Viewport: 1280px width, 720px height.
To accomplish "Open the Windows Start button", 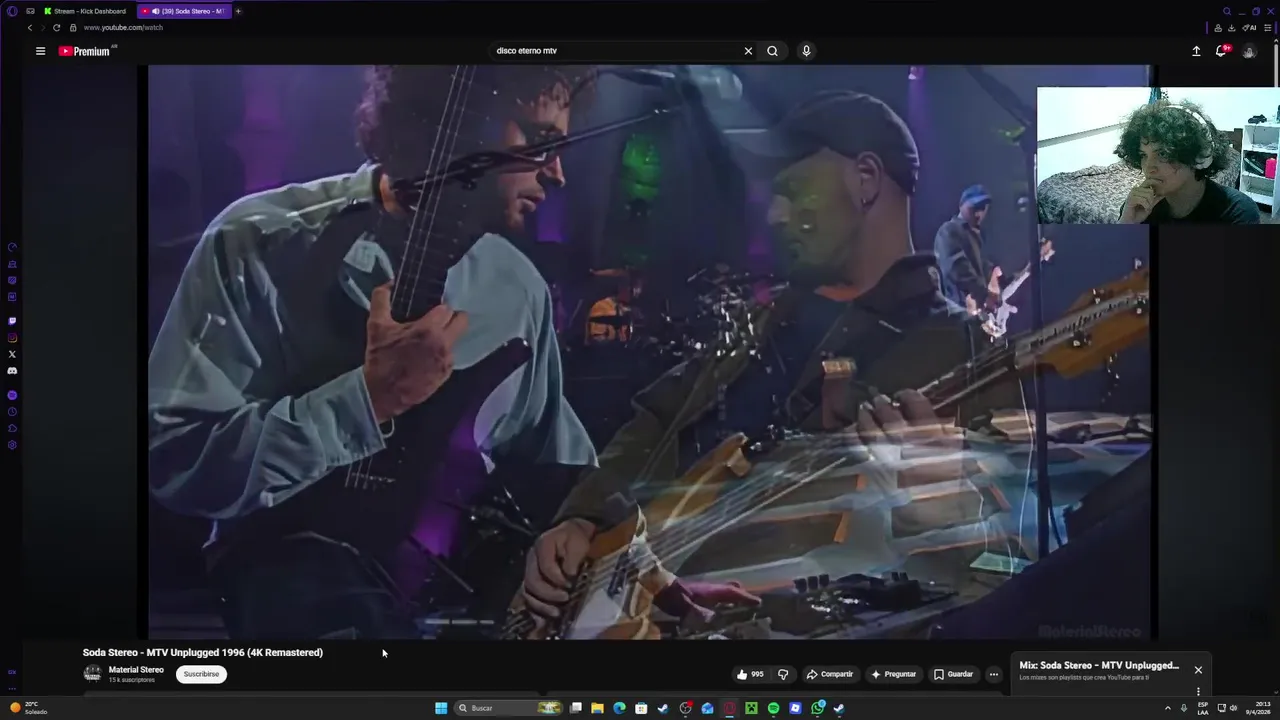I will coord(441,708).
